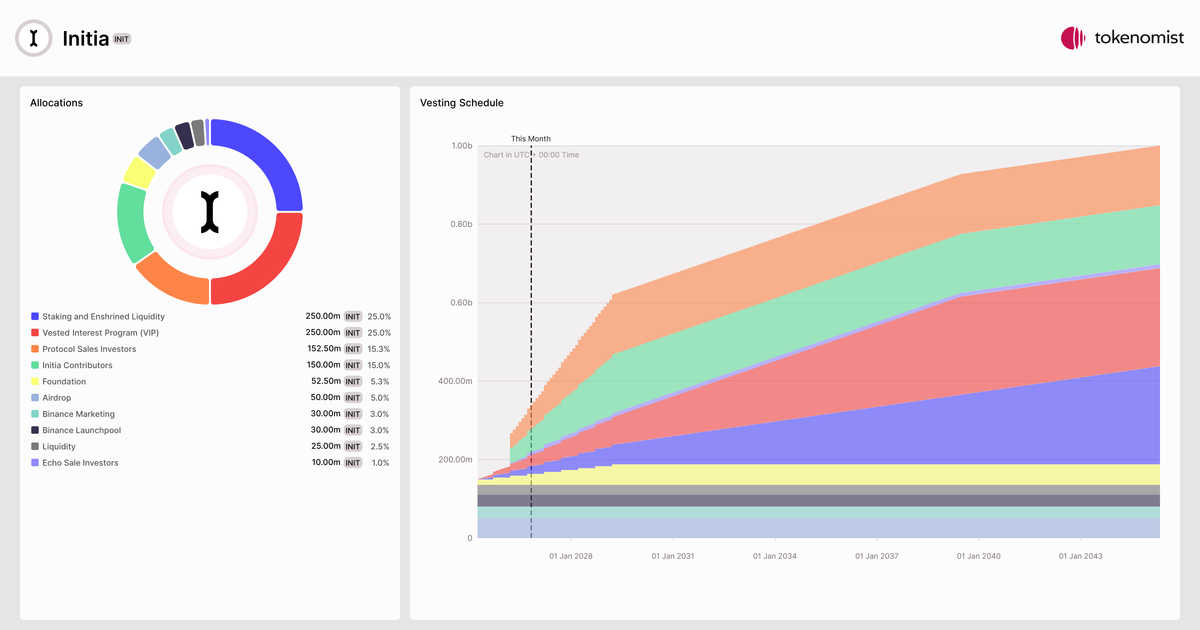Click 'Binance Launchpool' legend label
Screen dimensions: 1200x630
click(80, 430)
